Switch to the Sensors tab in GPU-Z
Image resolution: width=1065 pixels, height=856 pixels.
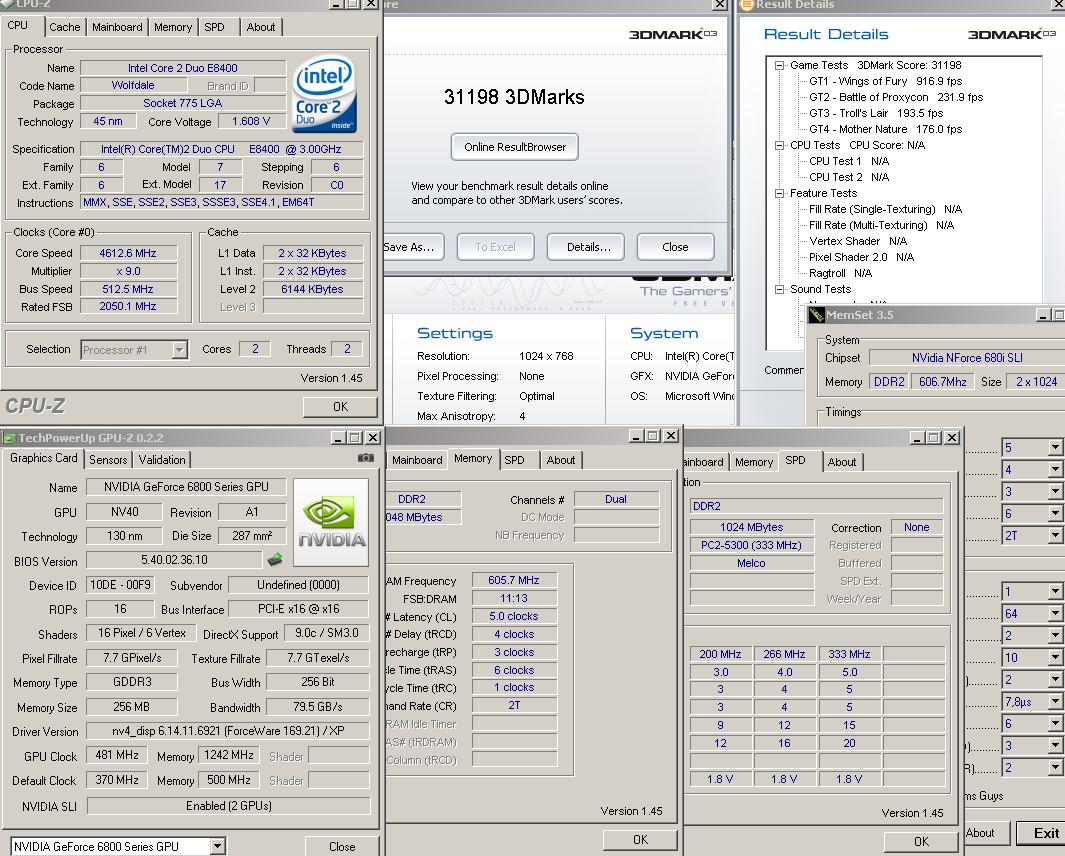tap(108, 460)
